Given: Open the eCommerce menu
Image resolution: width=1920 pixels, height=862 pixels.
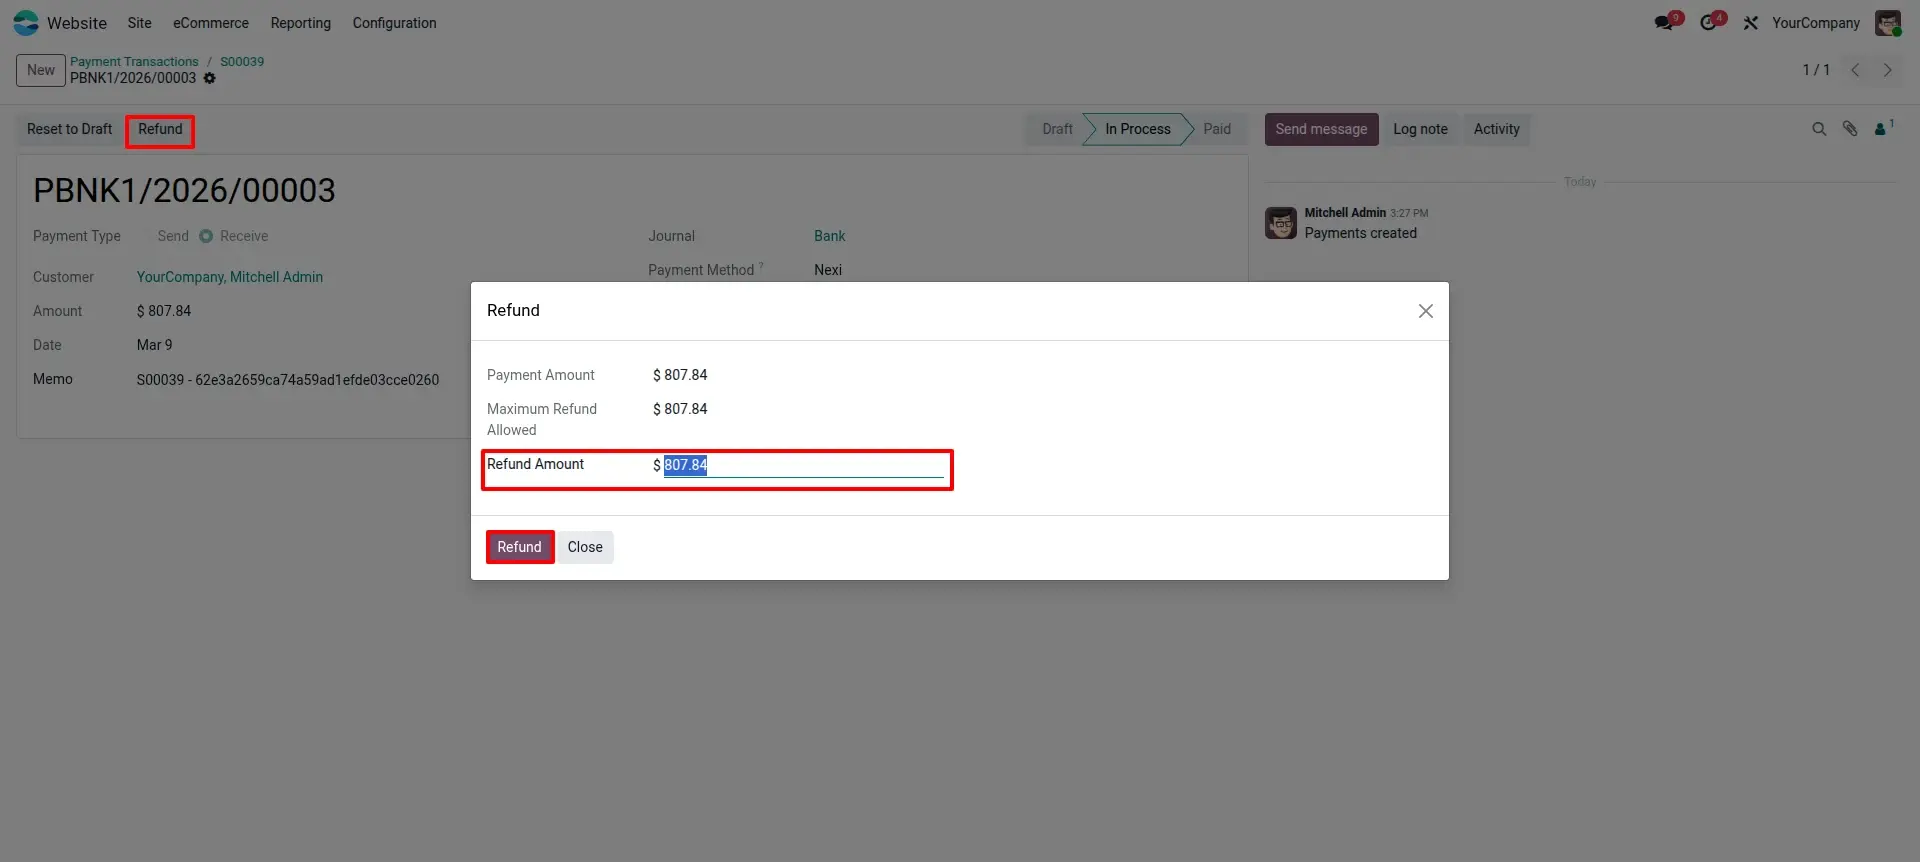Looking at the screenshot, I should coord(211,23).
